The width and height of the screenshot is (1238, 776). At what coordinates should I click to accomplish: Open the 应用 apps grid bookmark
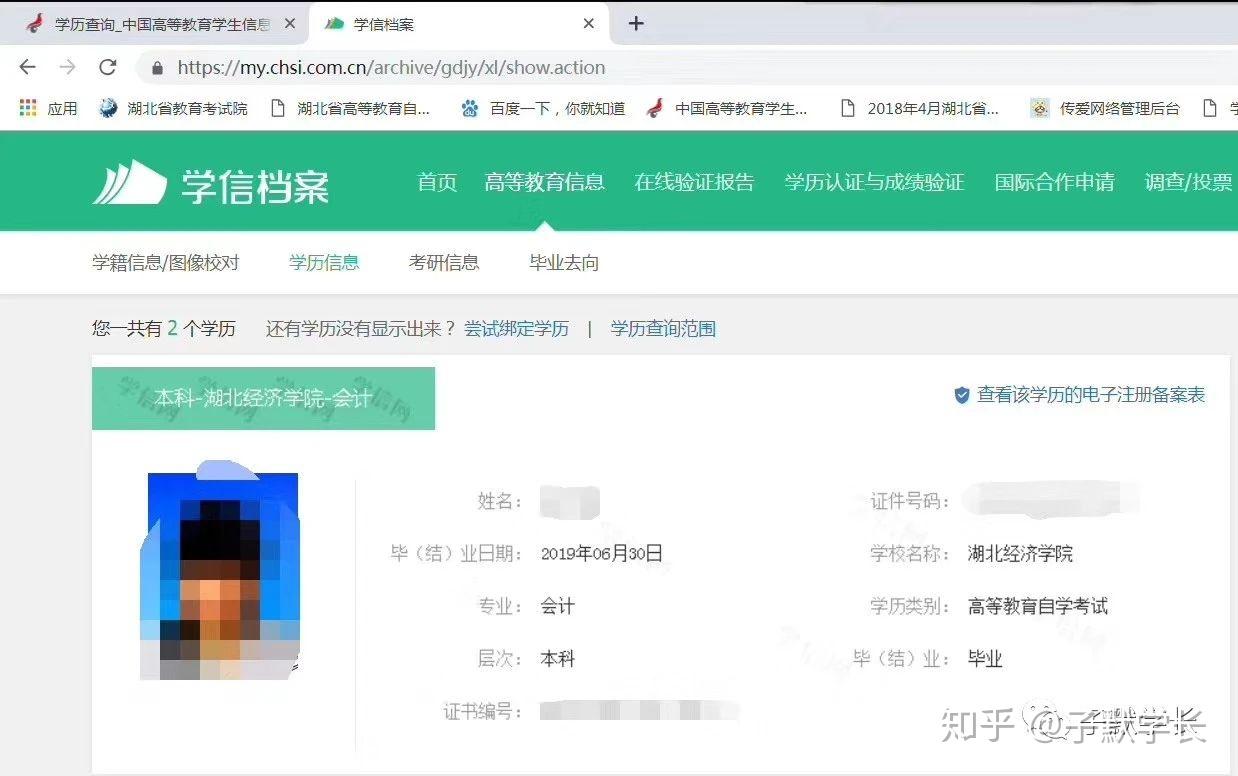[x=48, y=108]
